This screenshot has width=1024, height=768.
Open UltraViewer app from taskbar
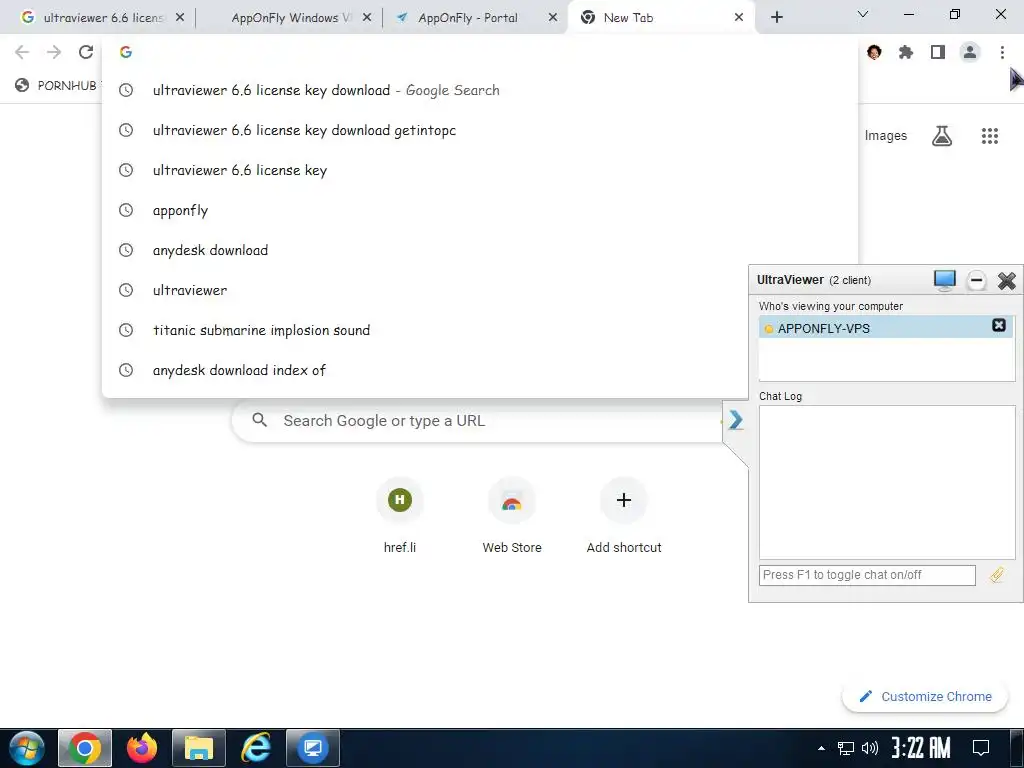313,748
